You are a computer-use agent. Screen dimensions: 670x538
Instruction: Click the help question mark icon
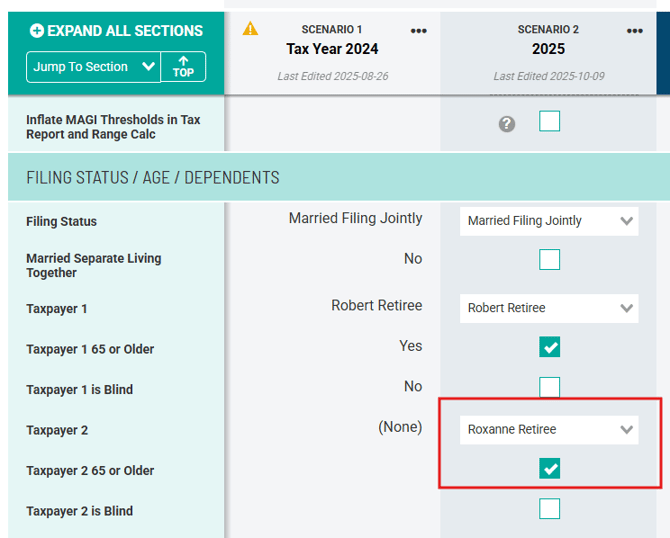pyautogui.click(x=507, y=124)
